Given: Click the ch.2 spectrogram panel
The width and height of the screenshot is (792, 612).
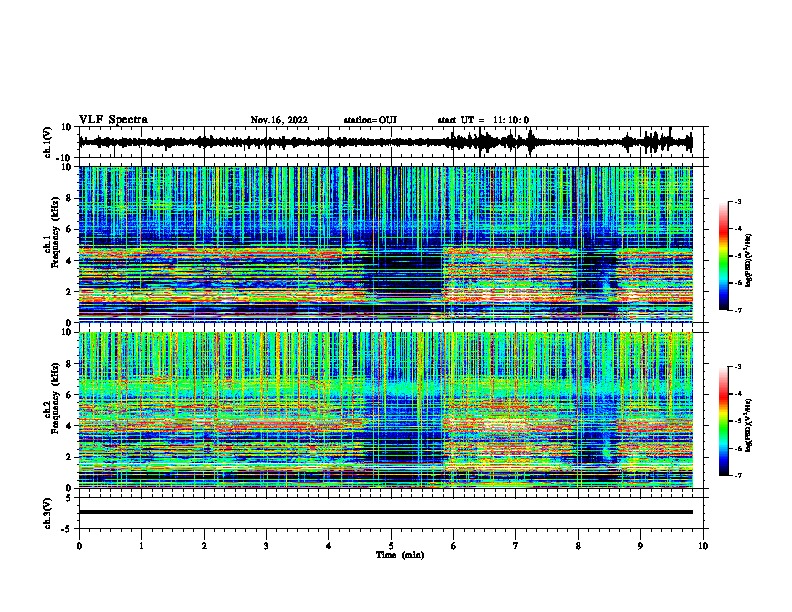Looking at the screenshot, I should pyautogui.click(x=385, y=410).
